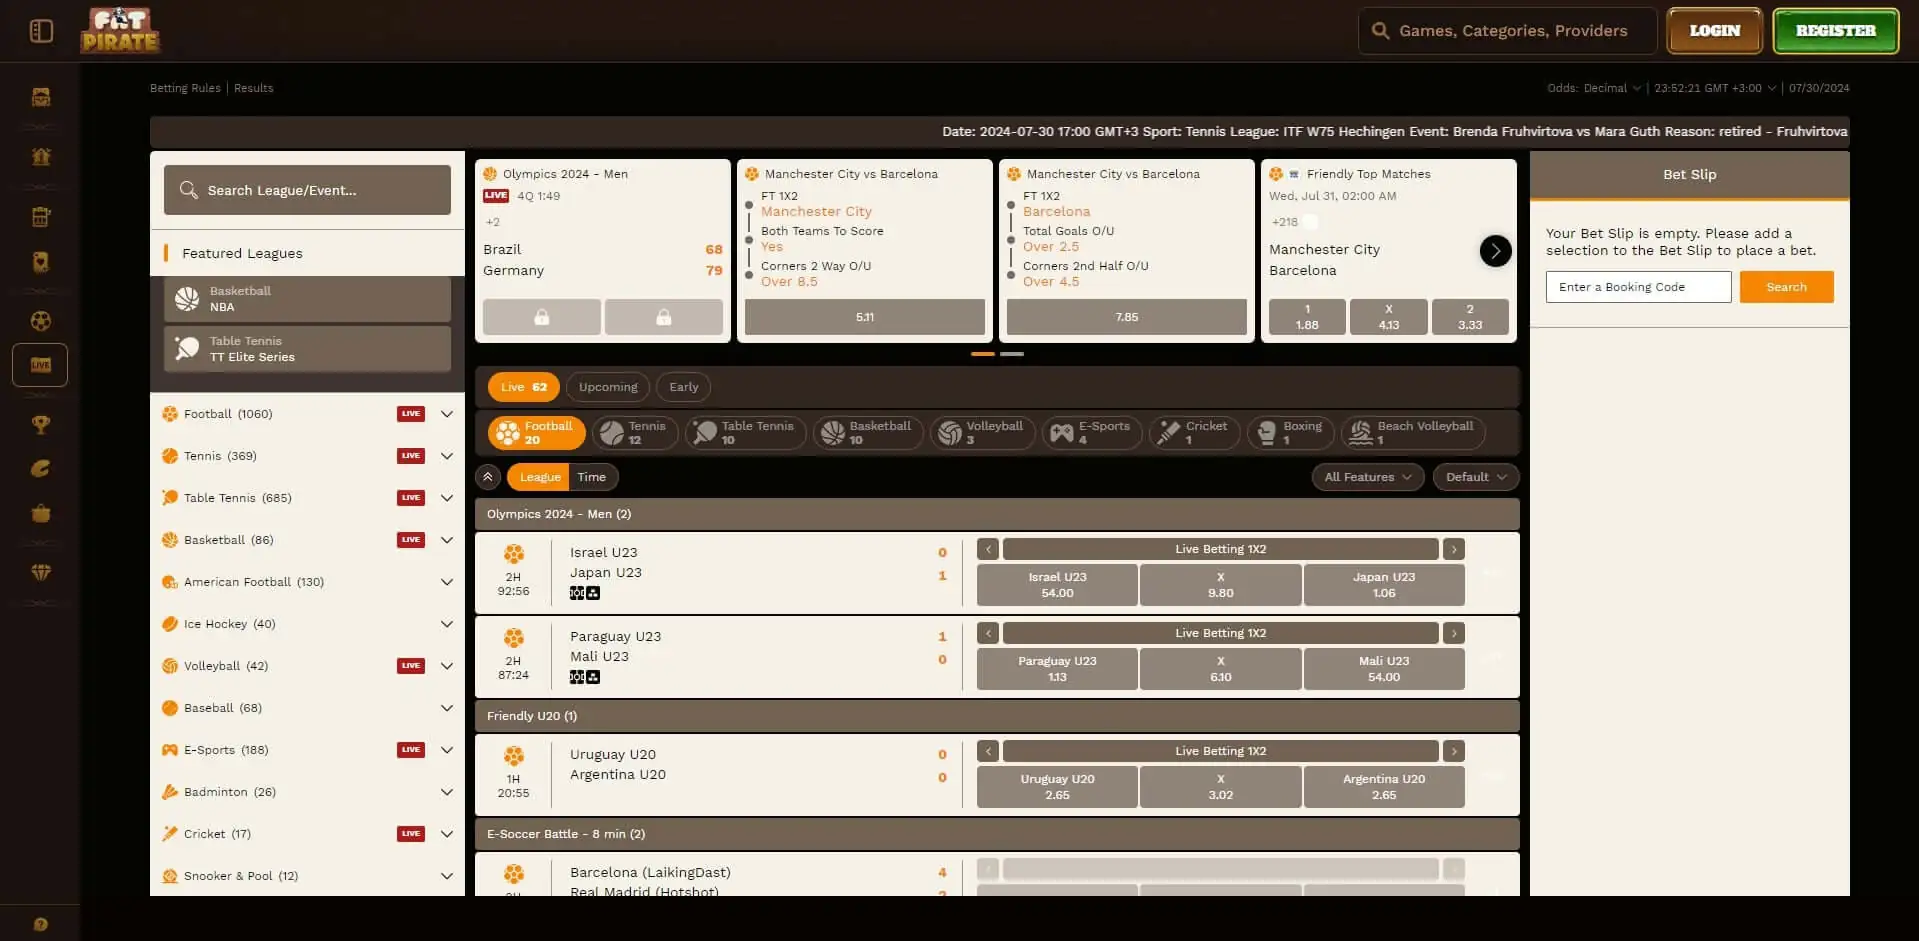The height and width of the screenshot is (941, 1919).
Task: Select the Tennis sport filter showing 12 events
Action: pyautogui.click(x=636, y=432)
